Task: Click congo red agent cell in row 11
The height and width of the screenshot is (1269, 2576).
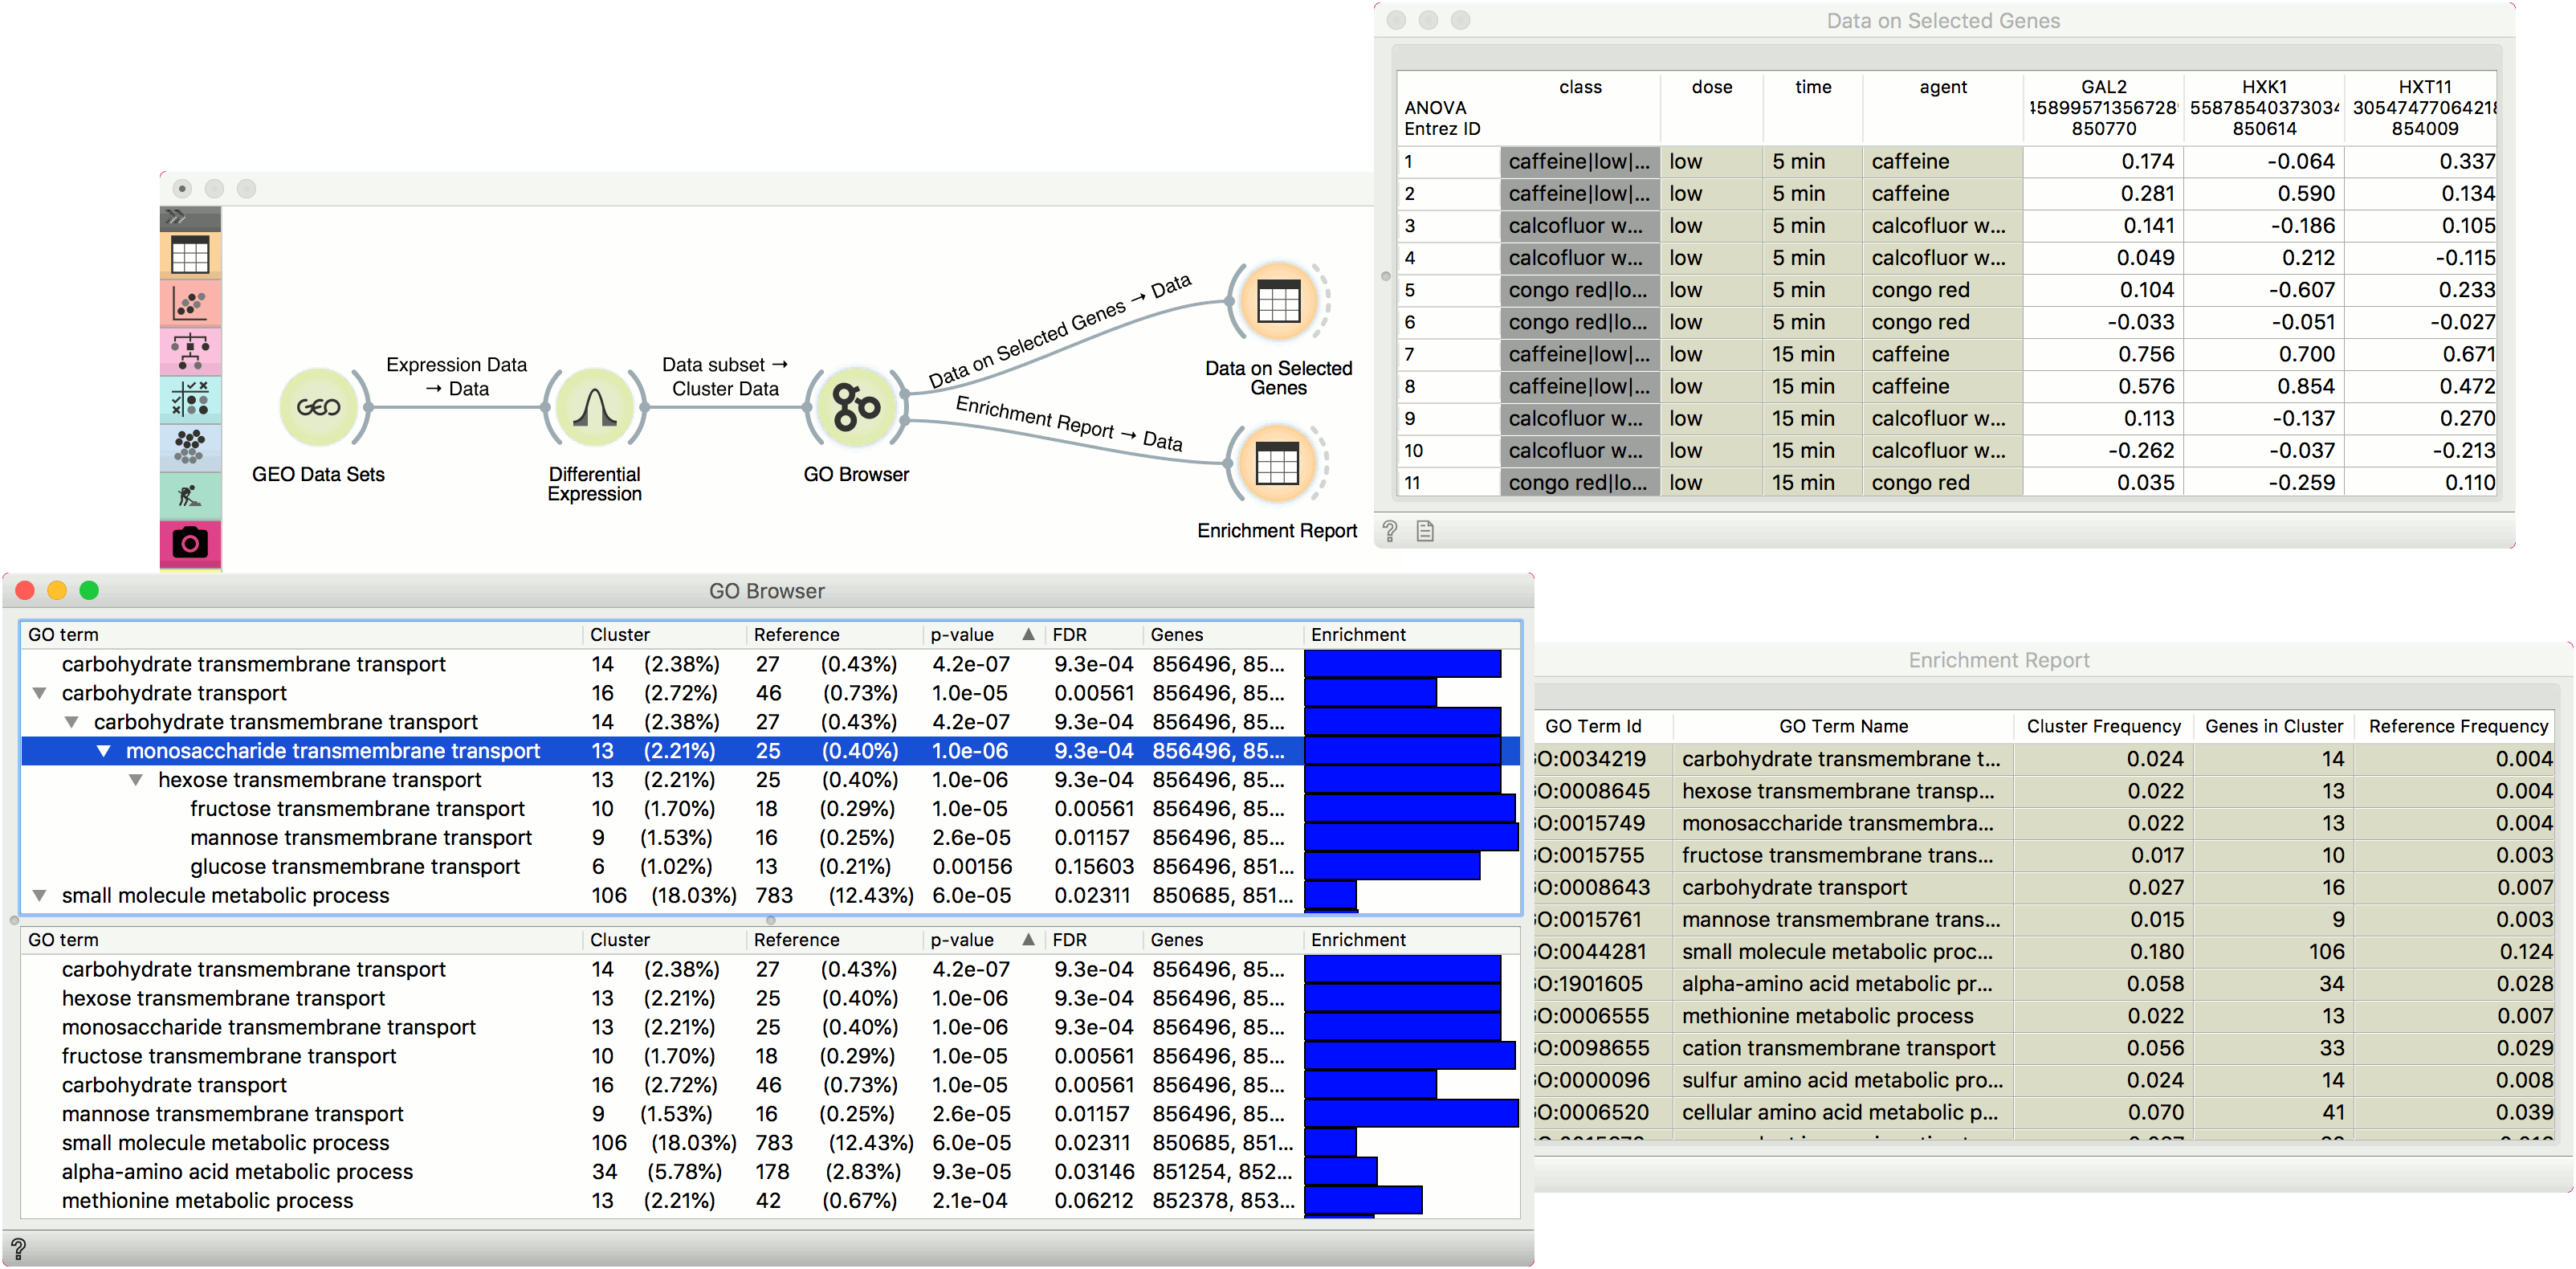Action: tap(1942, 483)
